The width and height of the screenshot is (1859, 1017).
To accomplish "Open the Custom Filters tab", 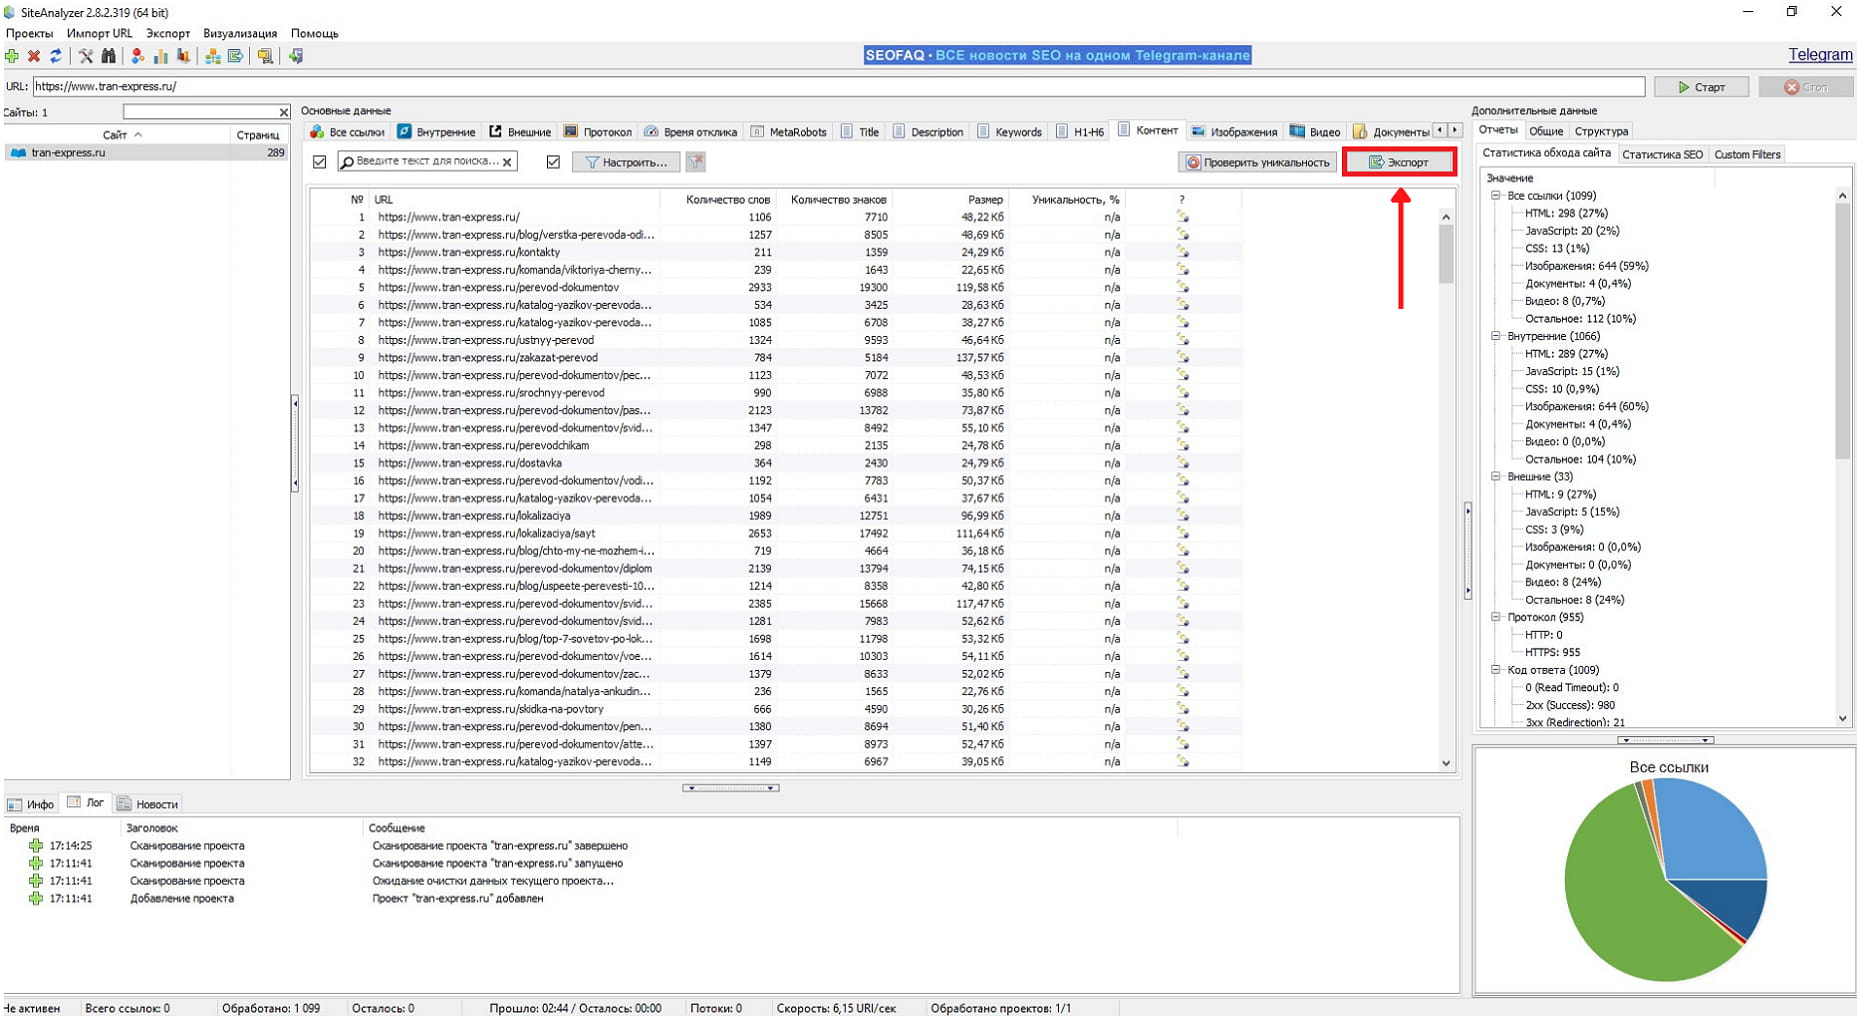I will [1747, 155].
